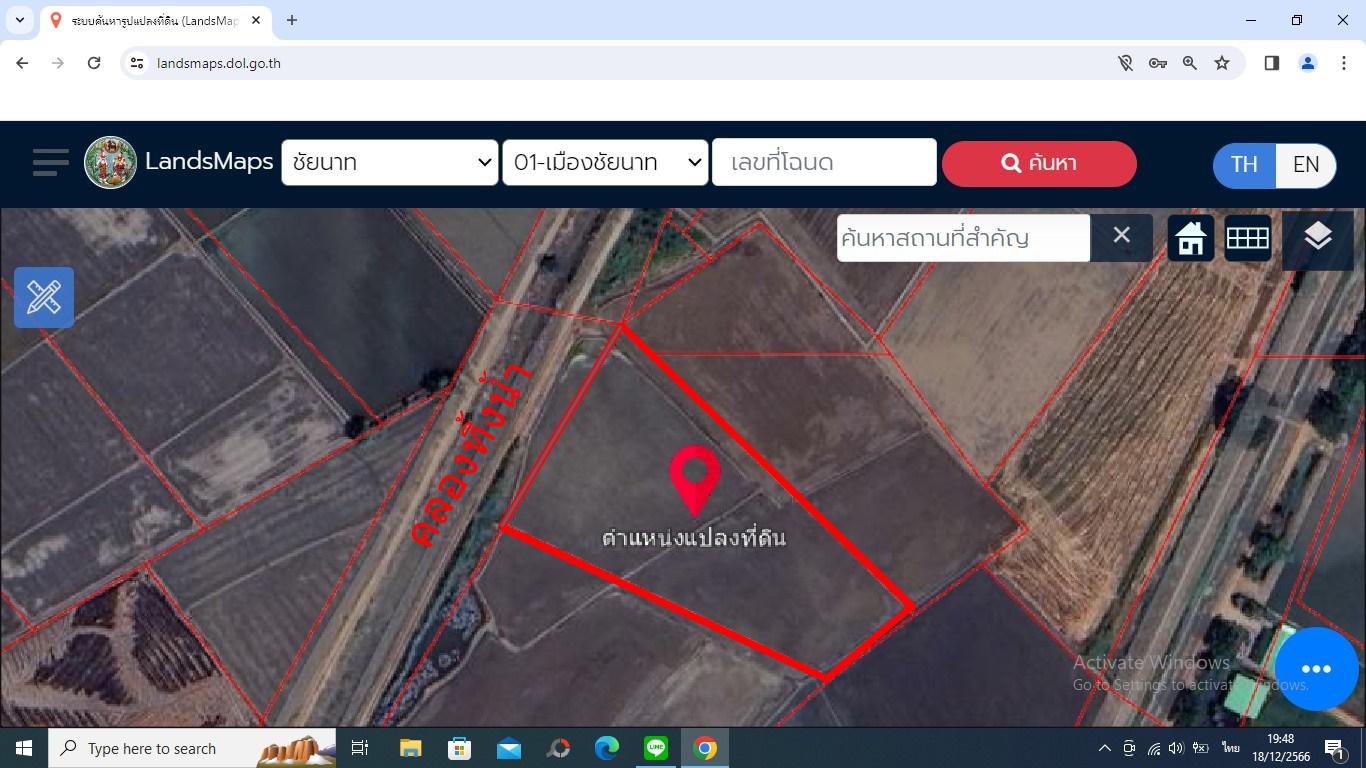Open the map layers icon
The image size is (1366, 768).
[1317, 237]
